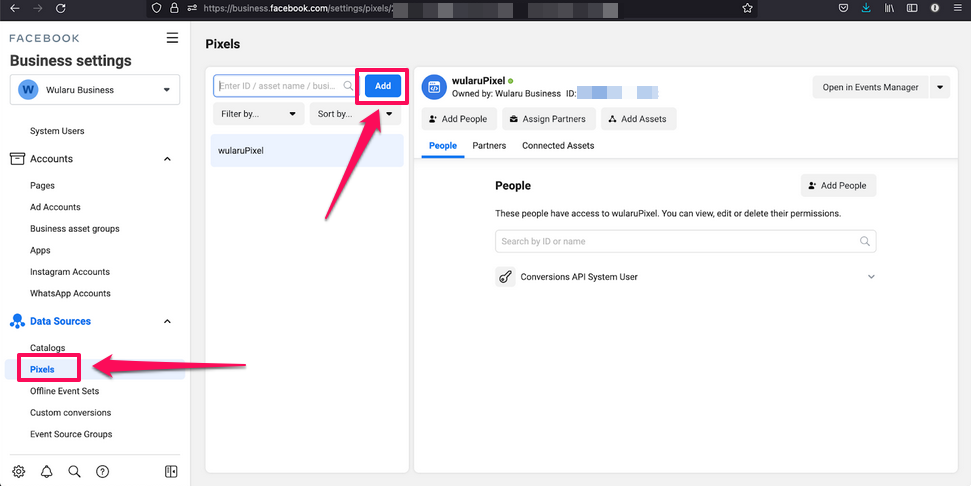Open the settings gear at sidebar bottom
The image size is (971, 486).
tap(19, 472)
